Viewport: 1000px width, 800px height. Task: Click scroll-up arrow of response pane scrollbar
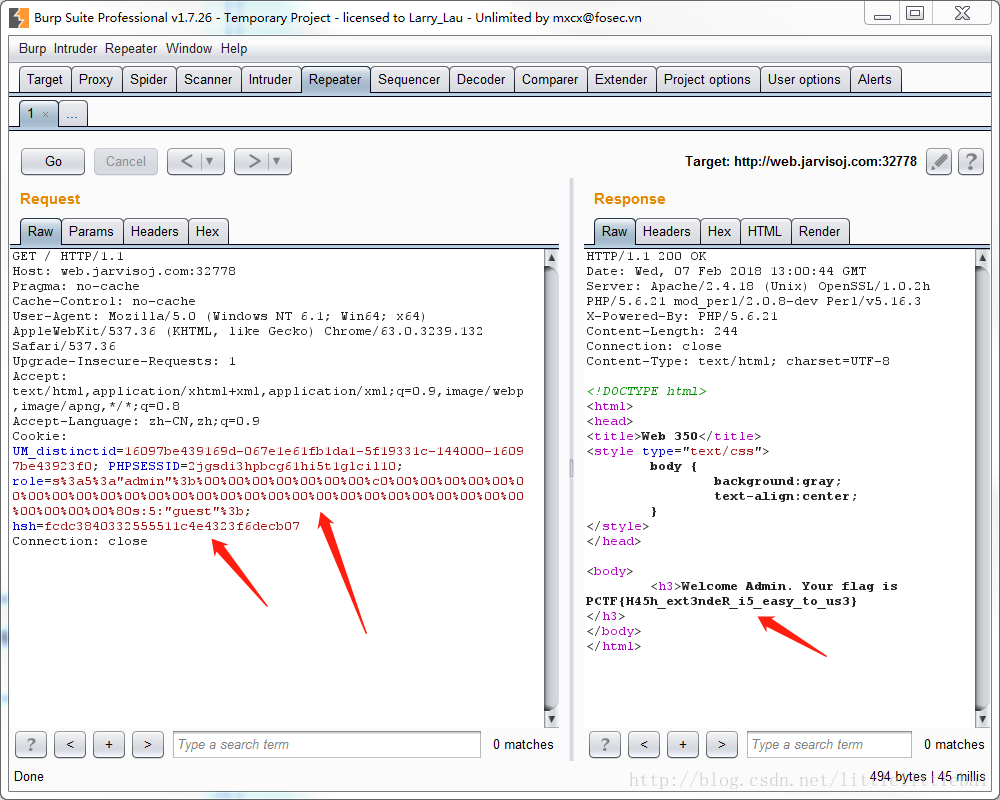point(982,257)
